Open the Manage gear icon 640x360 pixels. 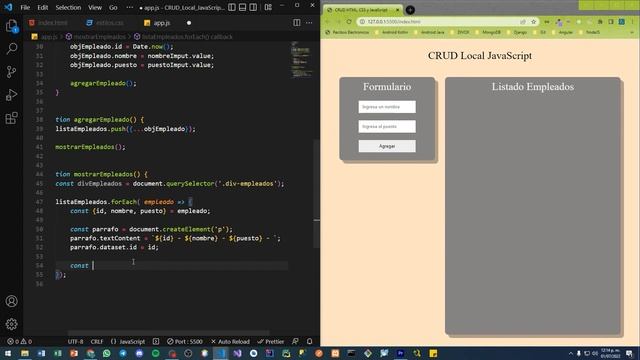click(x=11, y=324)
